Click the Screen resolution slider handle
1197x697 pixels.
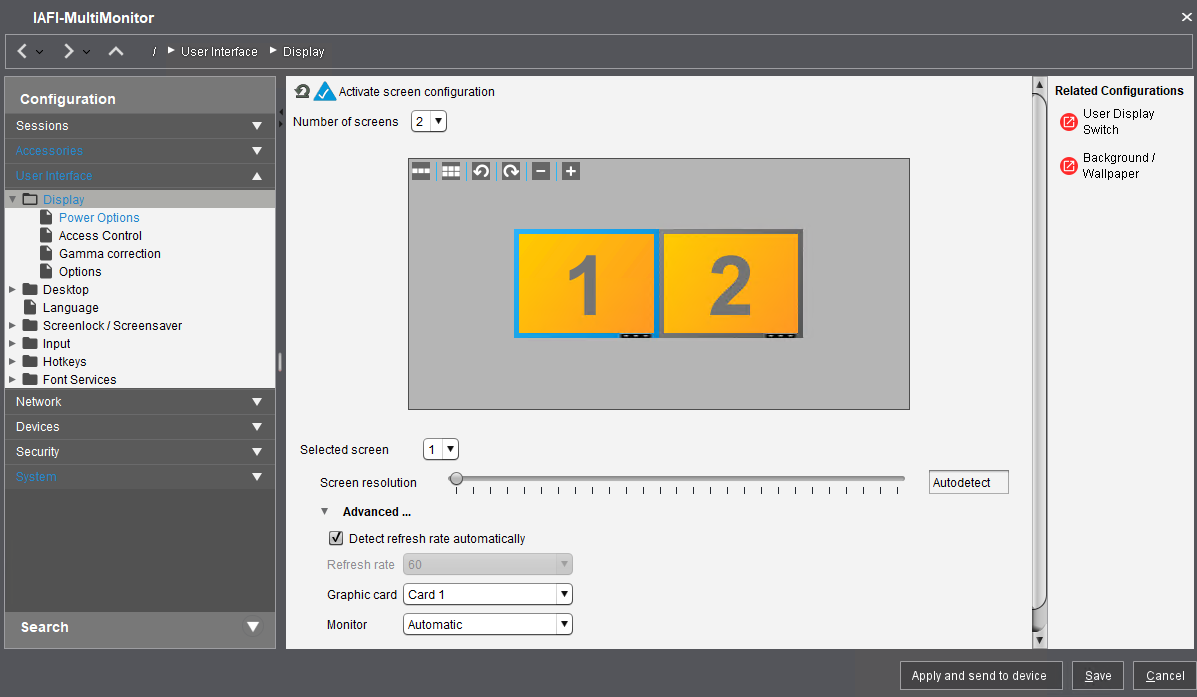point(456,479)
